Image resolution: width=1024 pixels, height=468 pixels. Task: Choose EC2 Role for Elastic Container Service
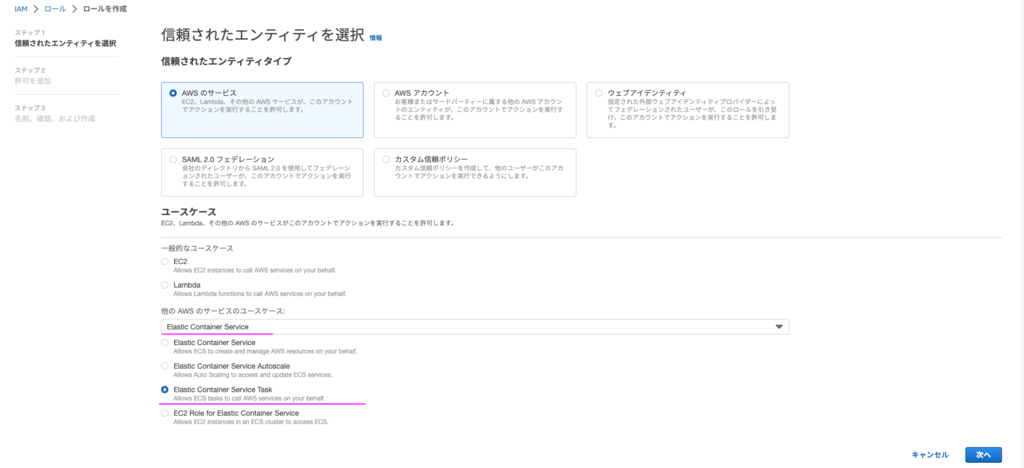coord(165,413)
